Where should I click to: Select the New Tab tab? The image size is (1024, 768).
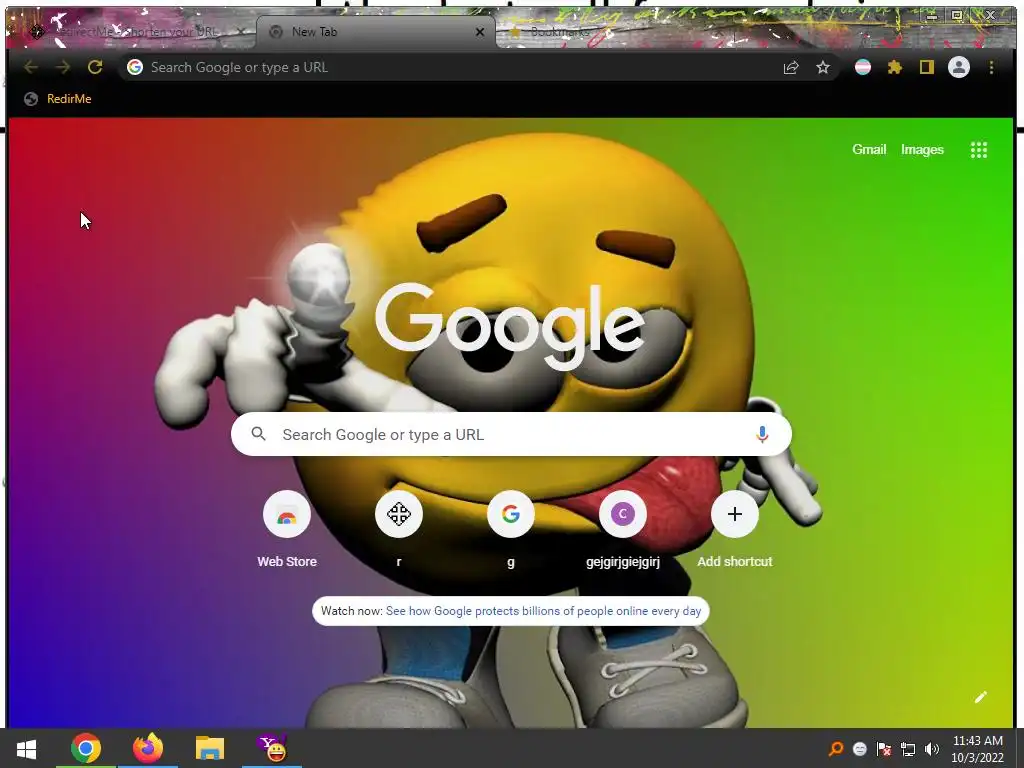tap(376, 31)
